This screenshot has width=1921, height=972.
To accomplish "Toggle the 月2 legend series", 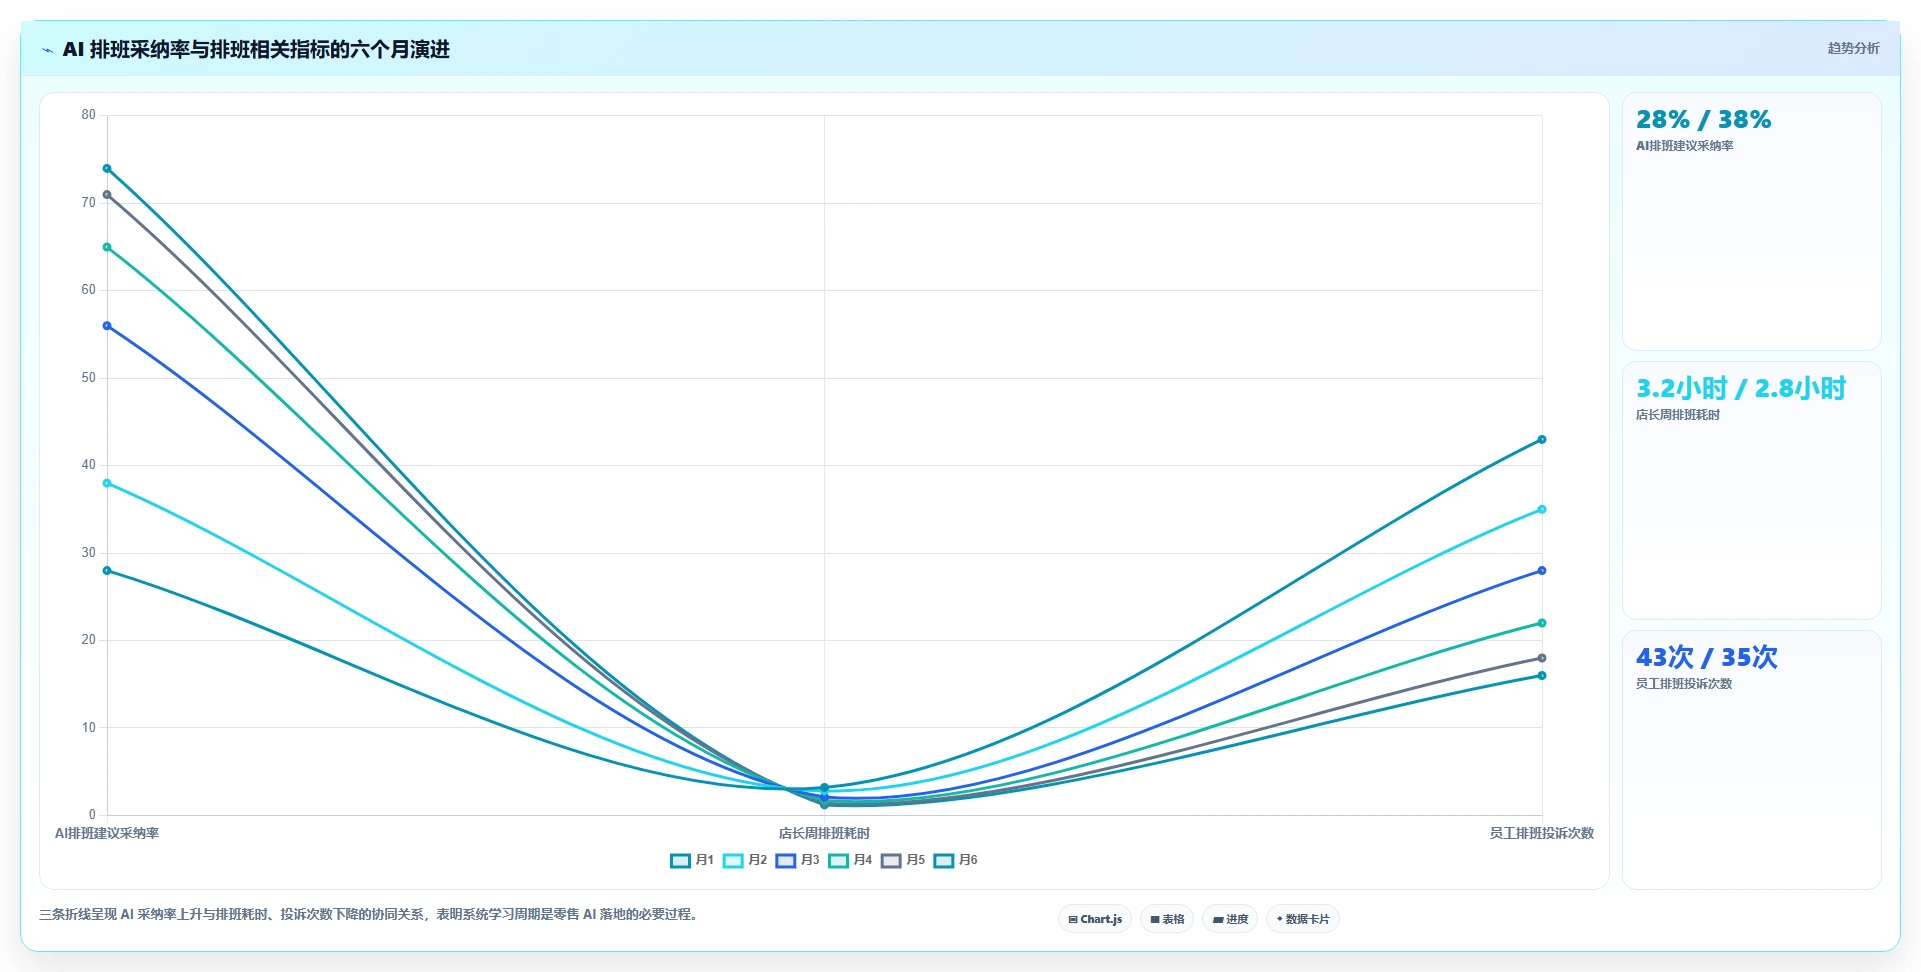I will click(x=745, y=860).
